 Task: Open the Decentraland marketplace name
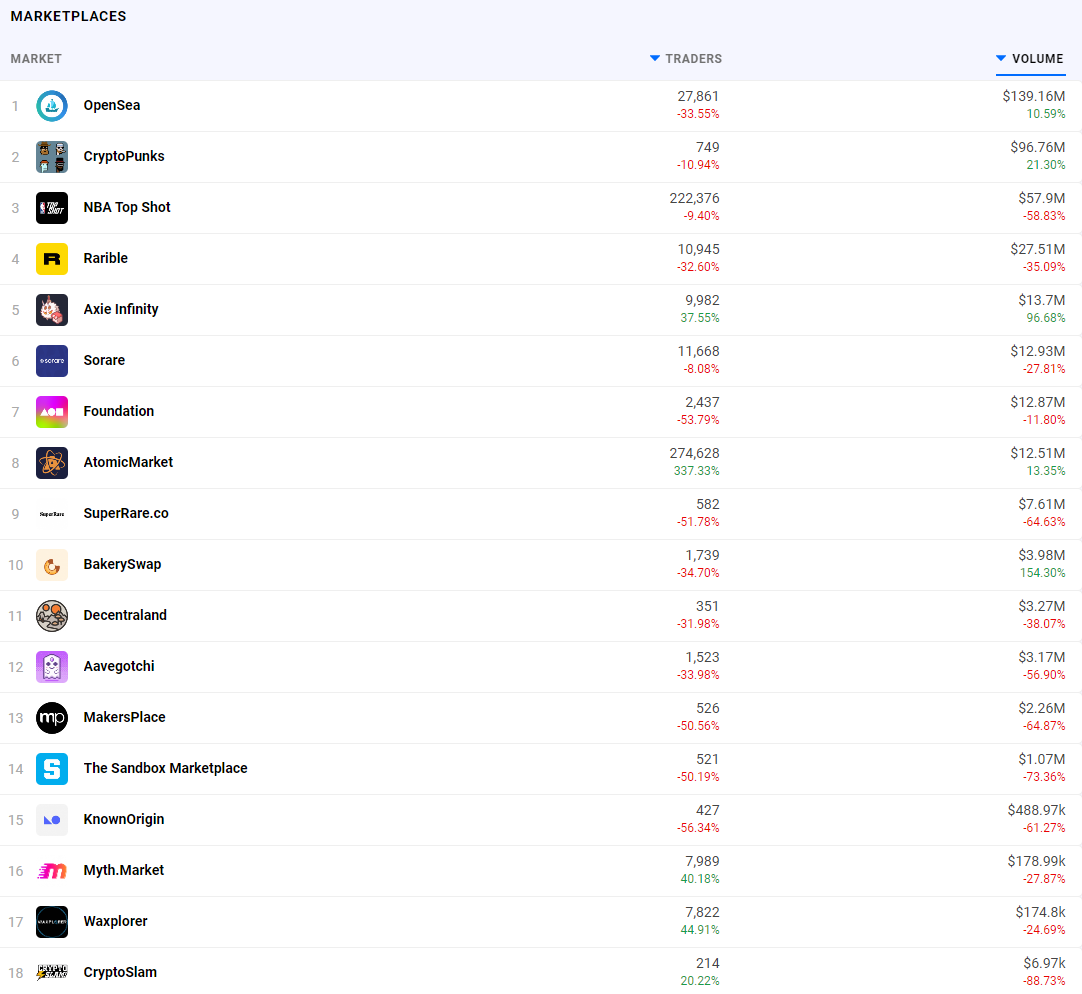(125, 616)
